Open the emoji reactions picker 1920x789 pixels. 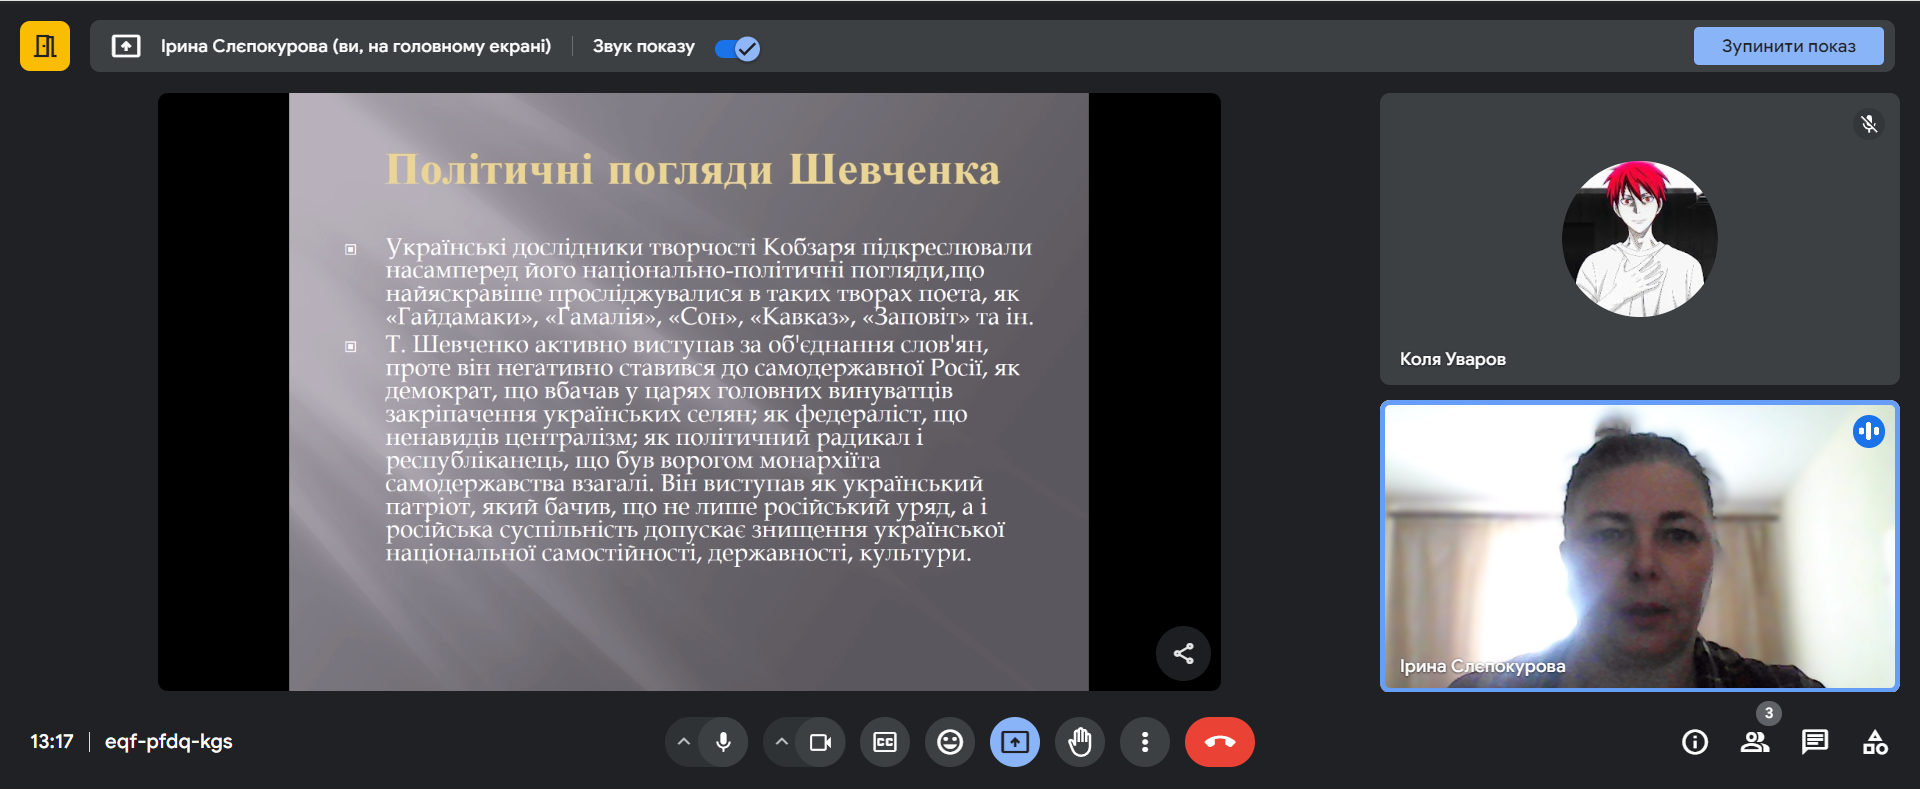tap(950, 742)
